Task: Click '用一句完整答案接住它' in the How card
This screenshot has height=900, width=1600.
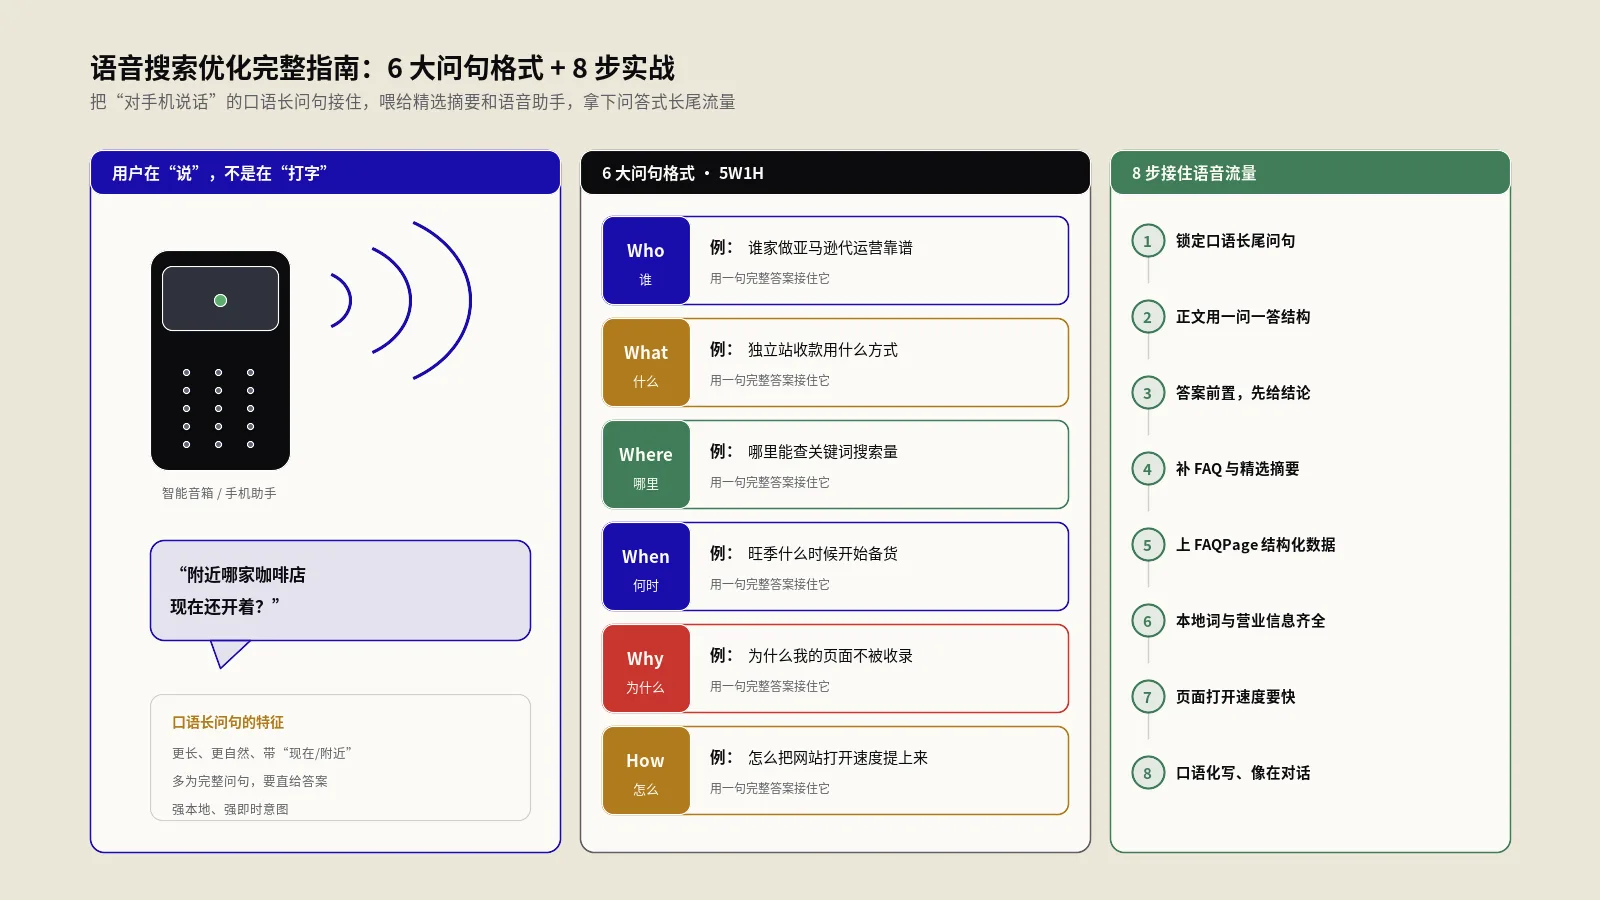Action: point(770,788)
